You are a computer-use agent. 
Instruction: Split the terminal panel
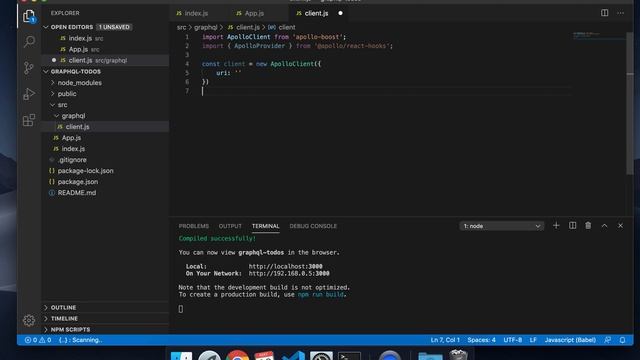point(573,226)
